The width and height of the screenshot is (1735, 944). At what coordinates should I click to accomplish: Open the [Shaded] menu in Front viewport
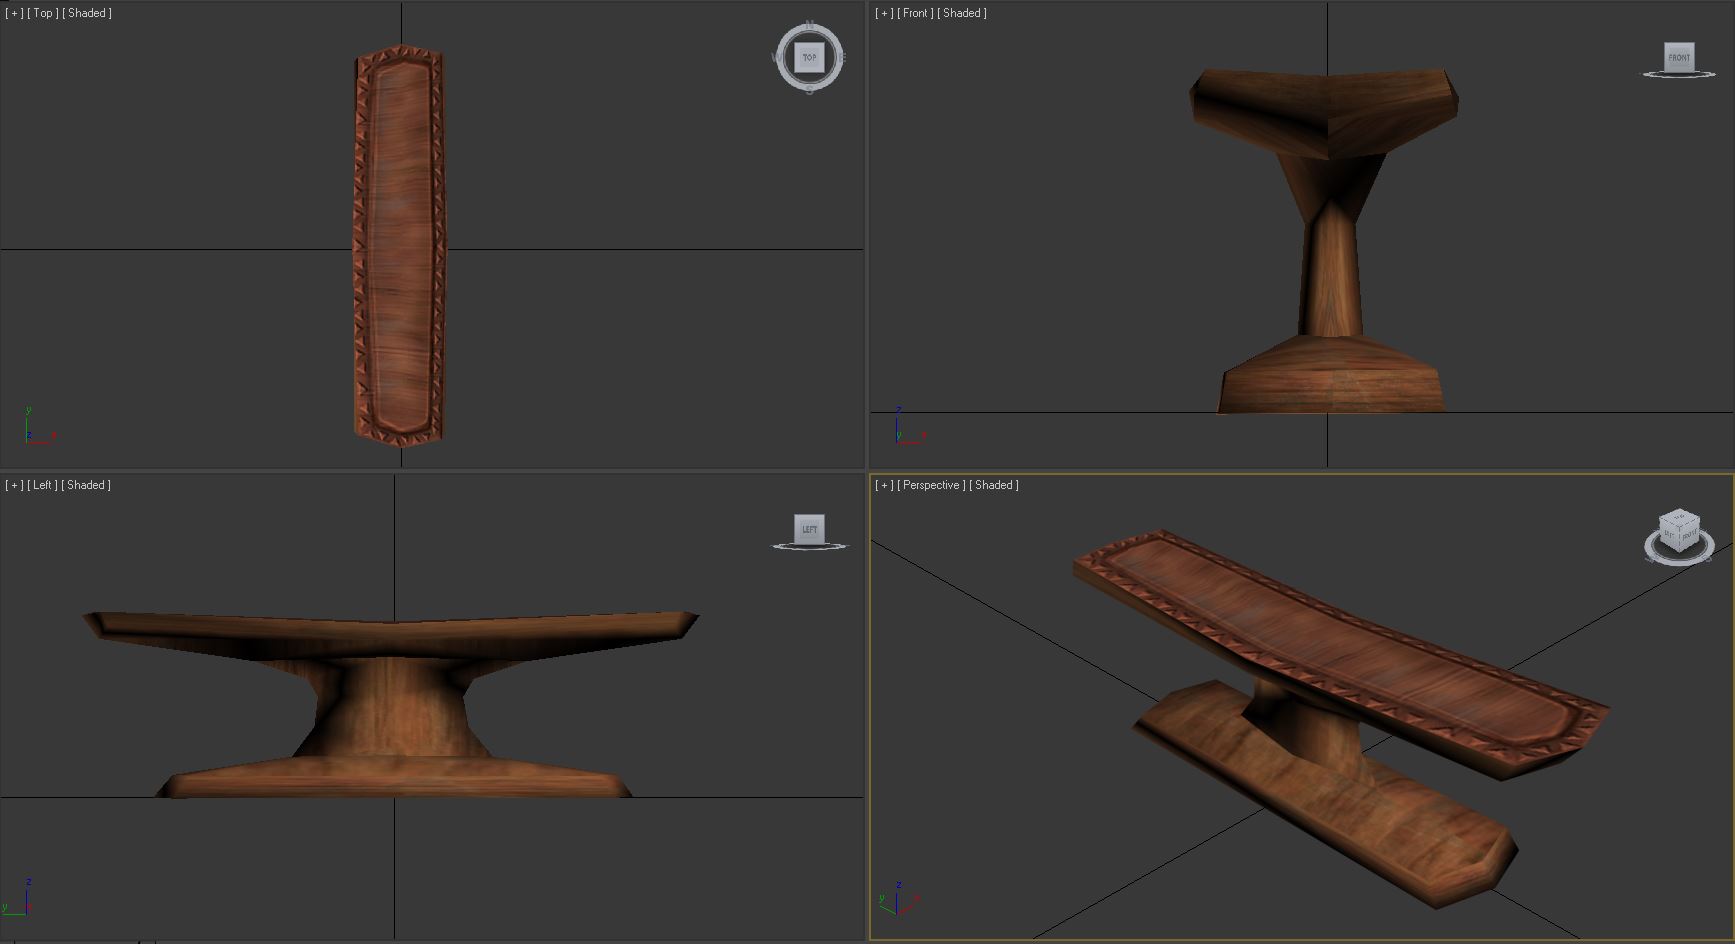coord(962,13)
